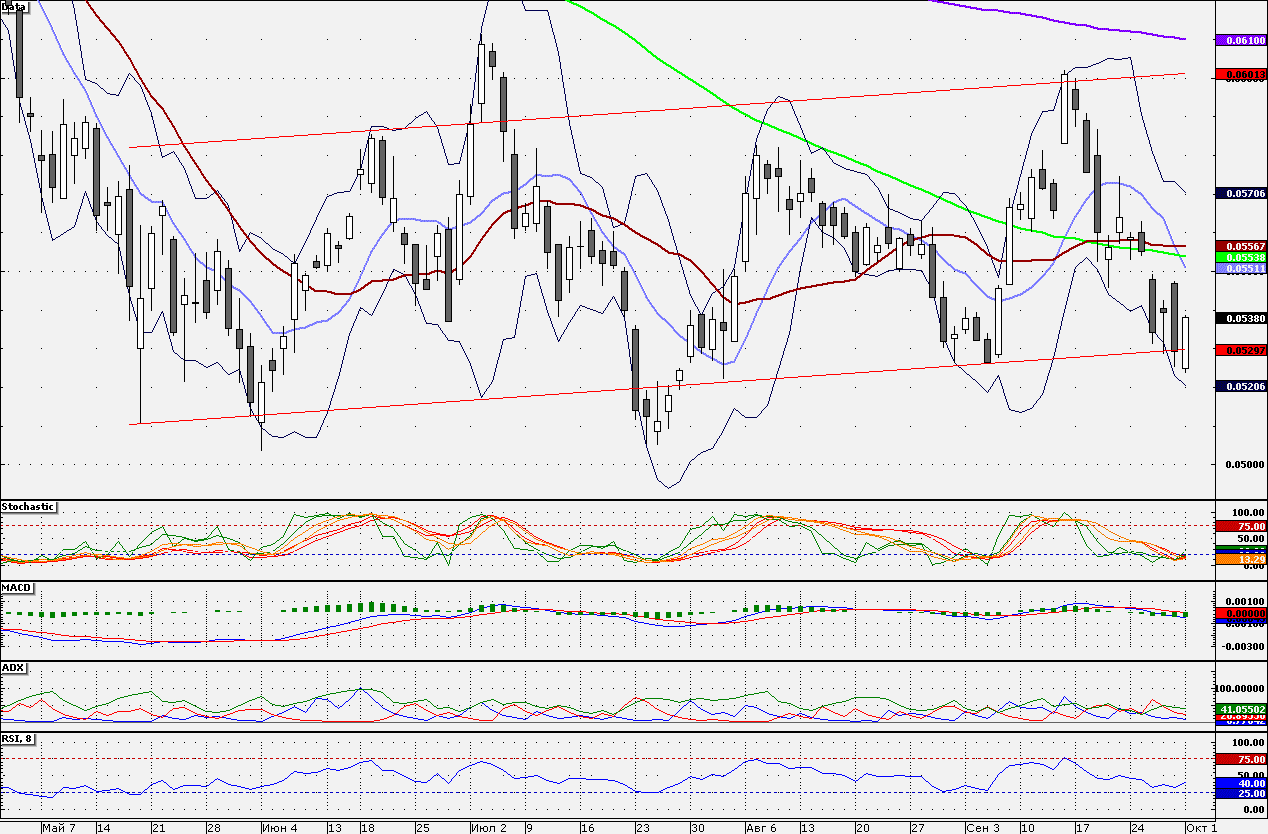Screen dimensions: 1268x834
Task: Click the green 0.05538 price label
Action: [x=1241, y=257]
